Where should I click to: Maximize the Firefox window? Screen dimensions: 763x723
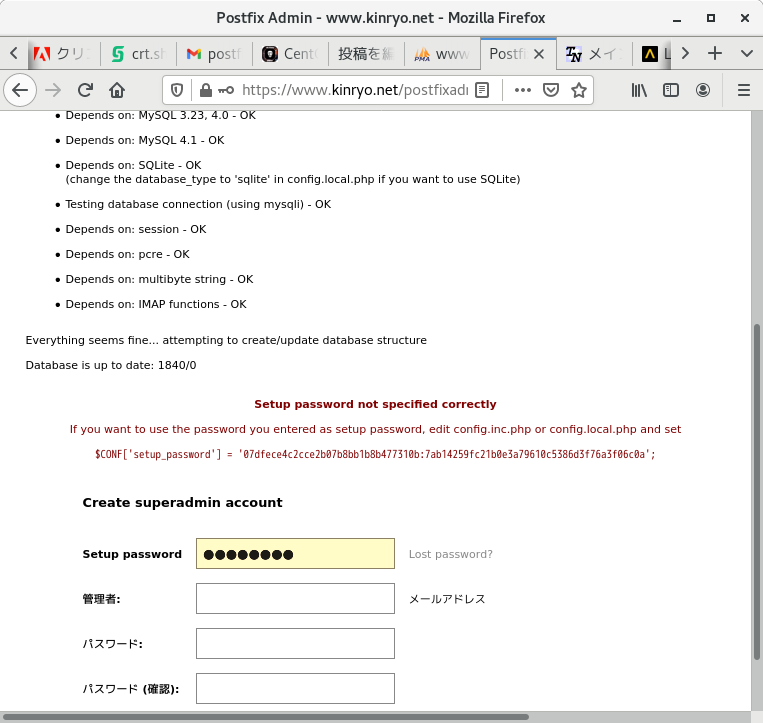pos(711,18)
